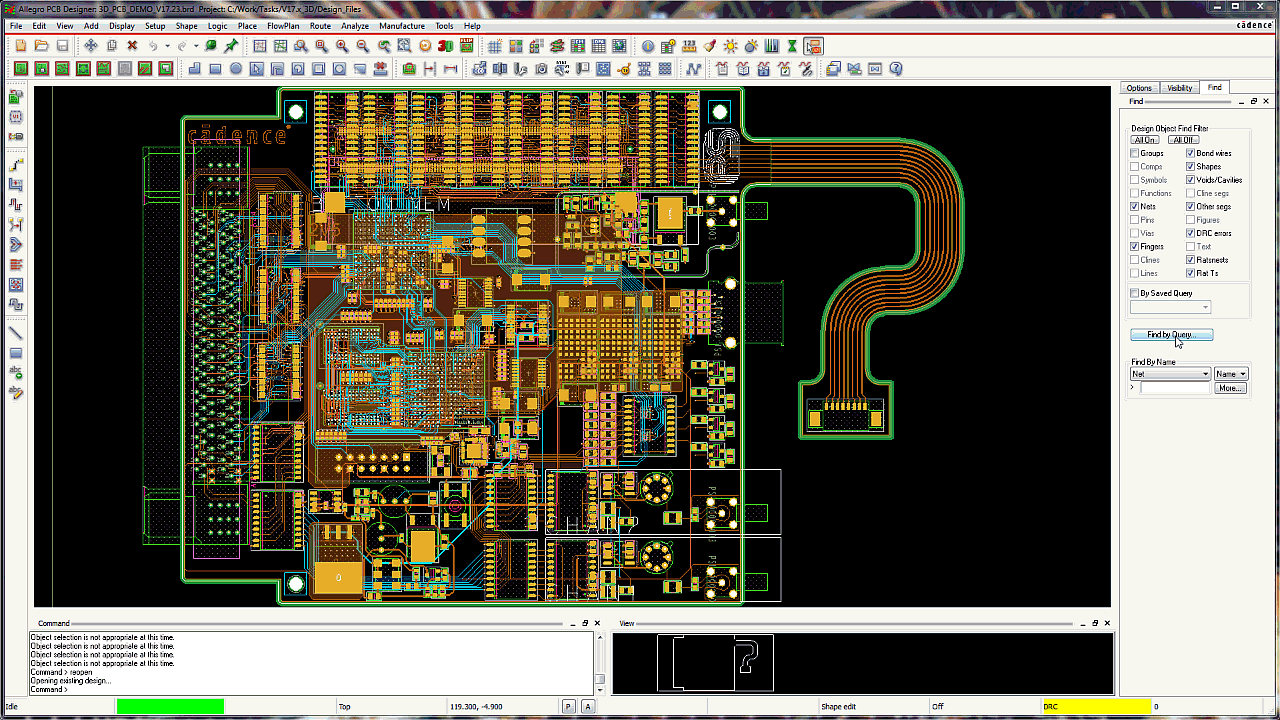1280x720 pixels.
Task: Uncheck the Other segs checkbox
Action: [1191, 206]
